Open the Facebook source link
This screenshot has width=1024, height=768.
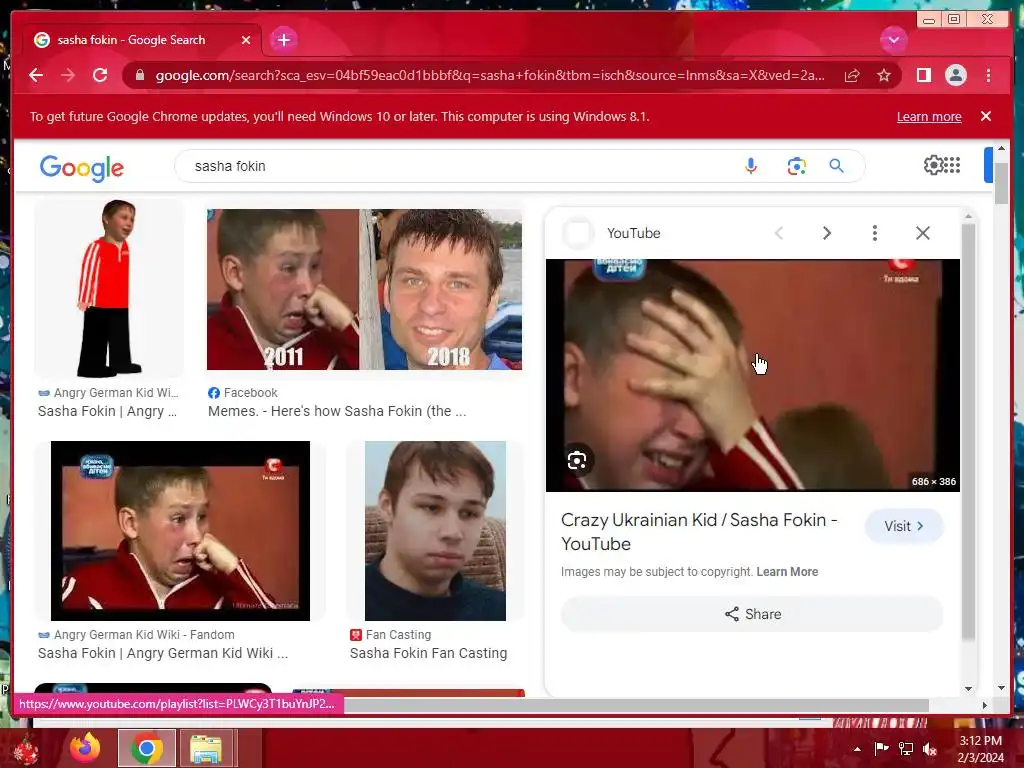pyautogui.click(x=243, y=392)
